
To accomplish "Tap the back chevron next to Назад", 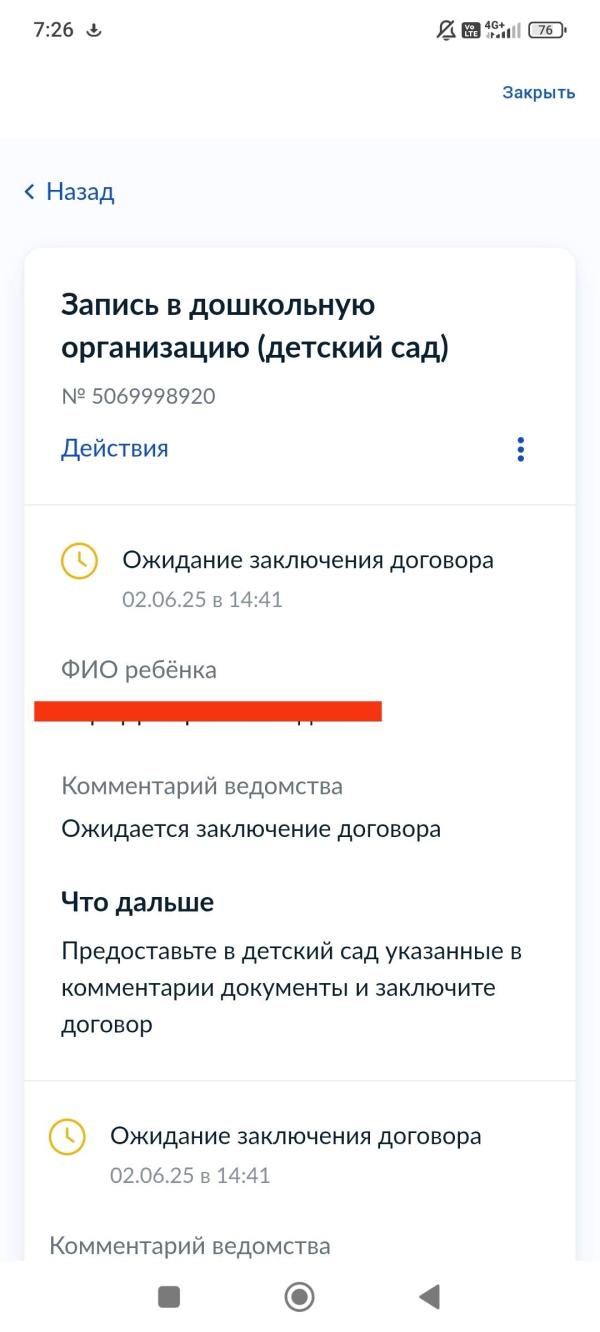I will (30, 192).
